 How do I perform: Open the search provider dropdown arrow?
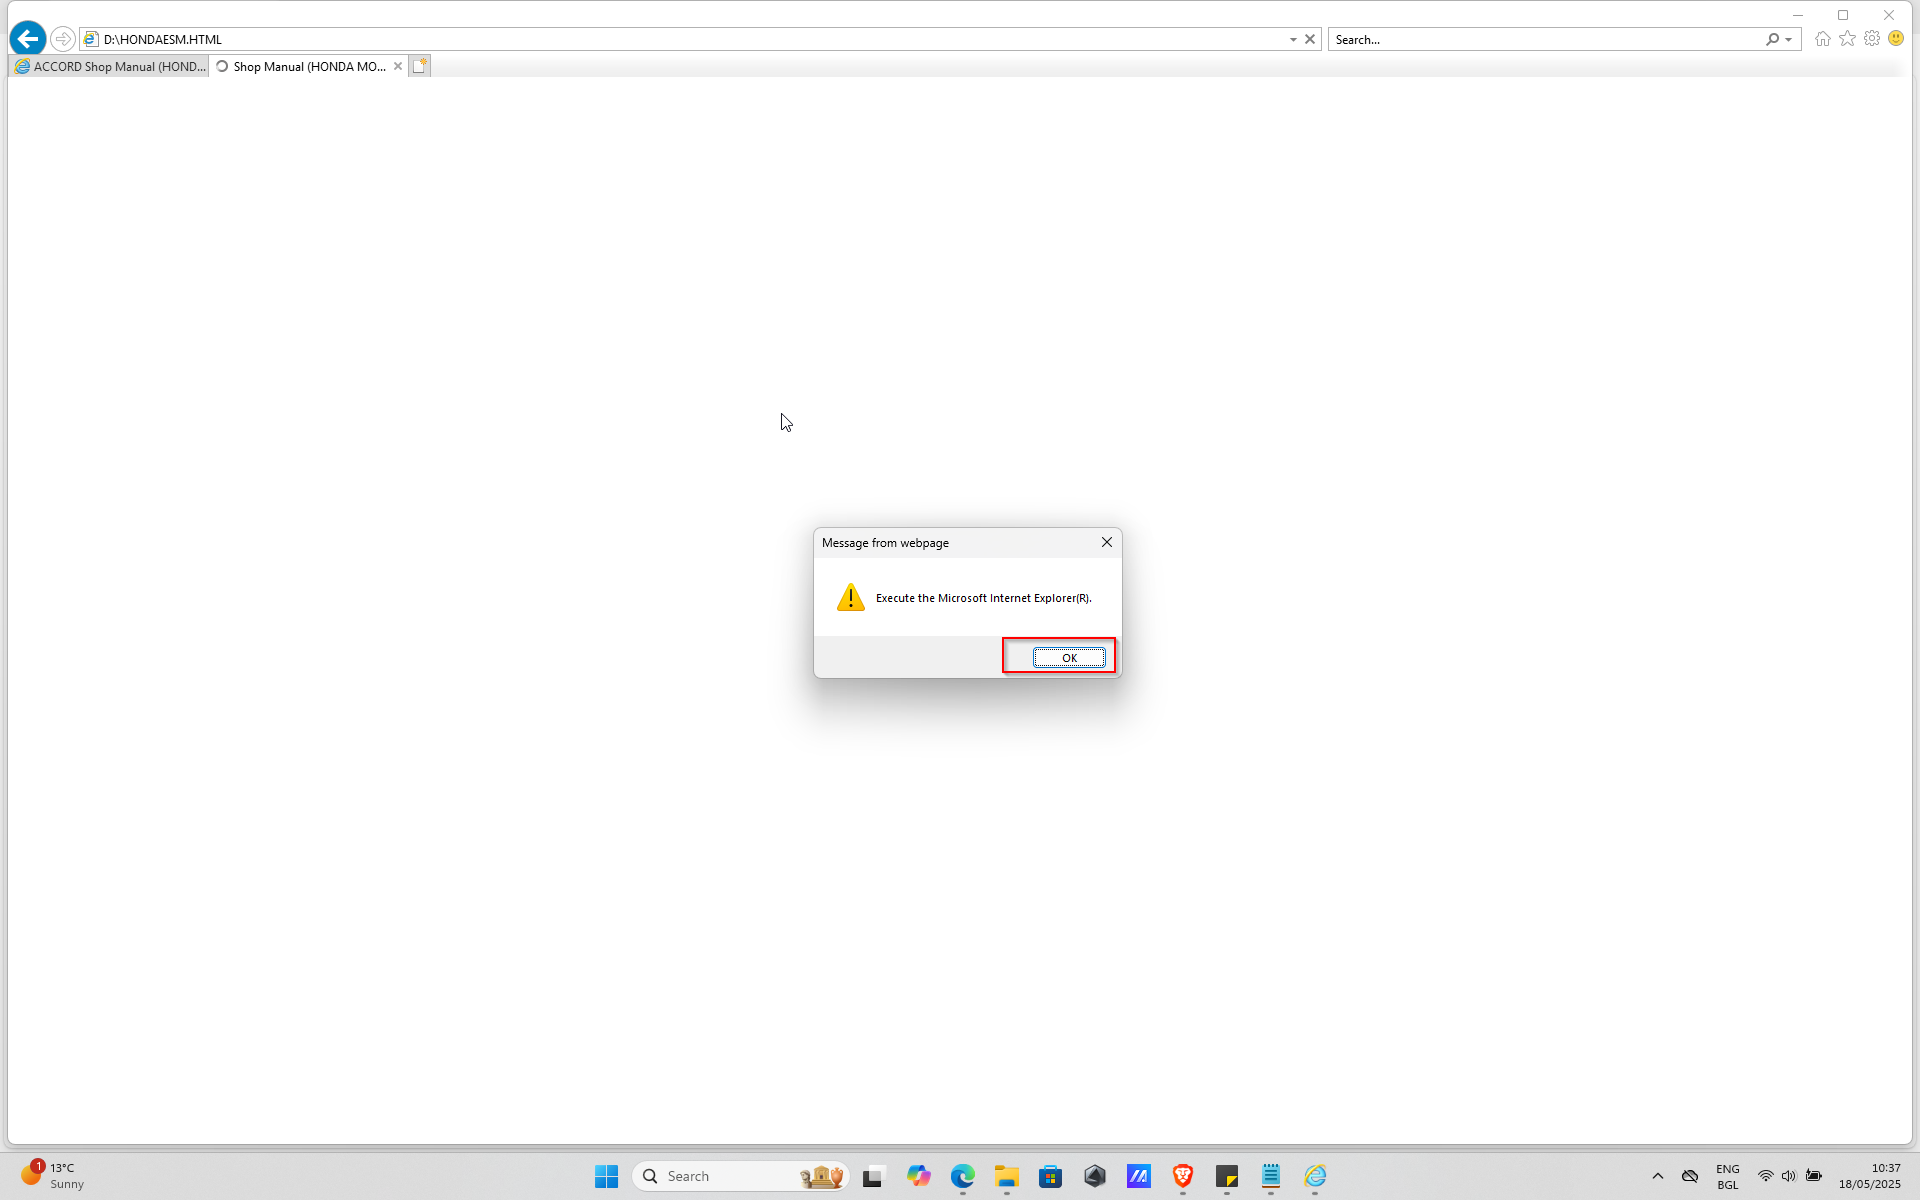pyautogui.click(x=1789, y=39)
